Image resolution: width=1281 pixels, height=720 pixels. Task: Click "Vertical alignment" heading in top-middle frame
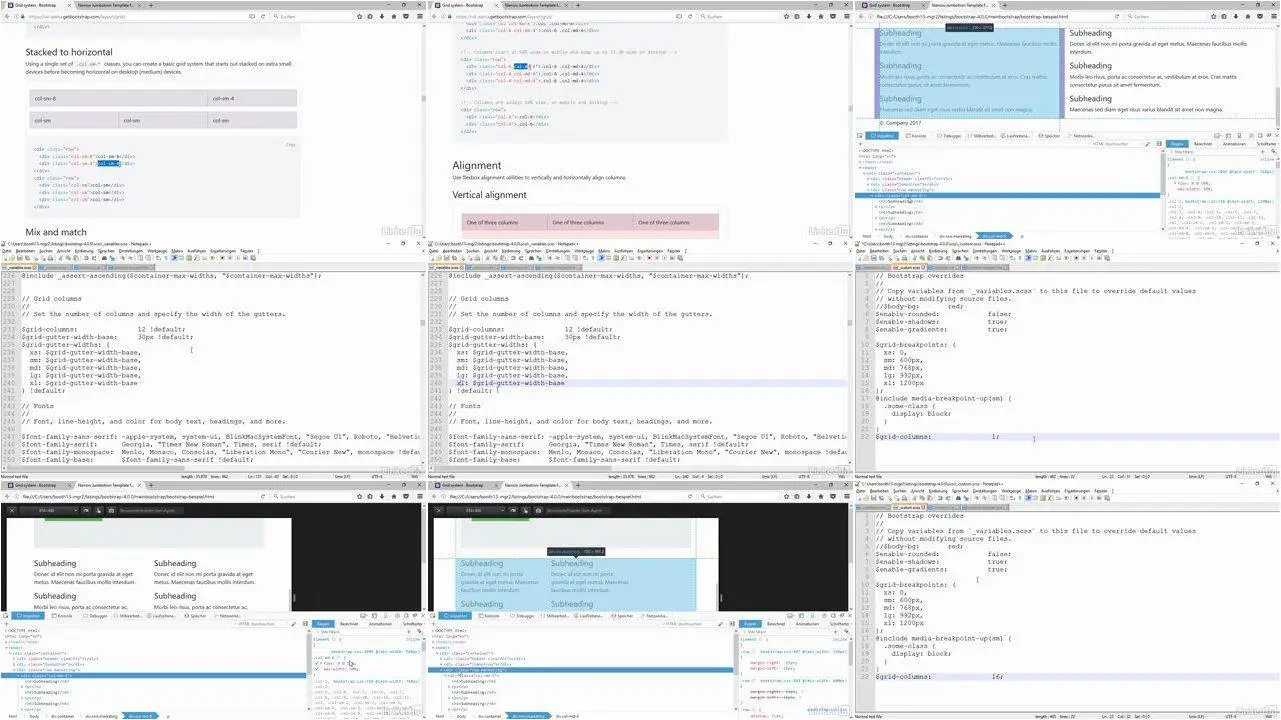point(489,195)
